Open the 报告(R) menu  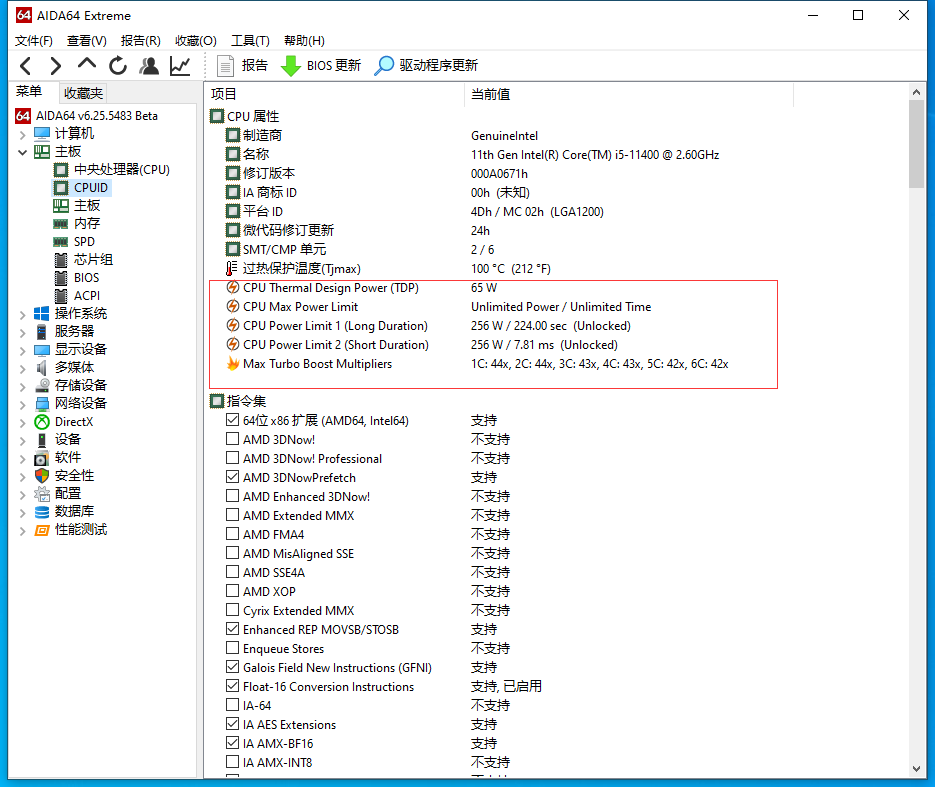pyautogui.click(x=141, y=41)
